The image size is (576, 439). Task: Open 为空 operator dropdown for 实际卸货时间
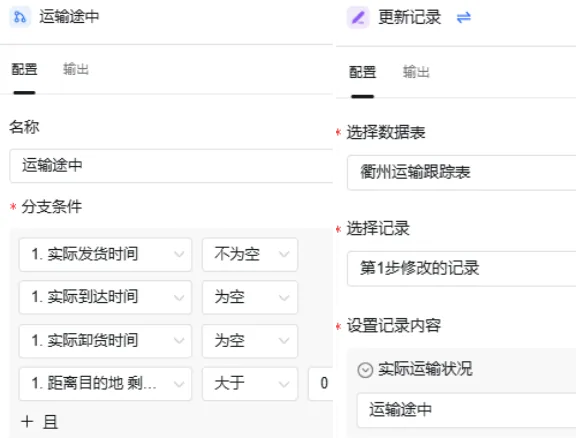coord(250,341)
